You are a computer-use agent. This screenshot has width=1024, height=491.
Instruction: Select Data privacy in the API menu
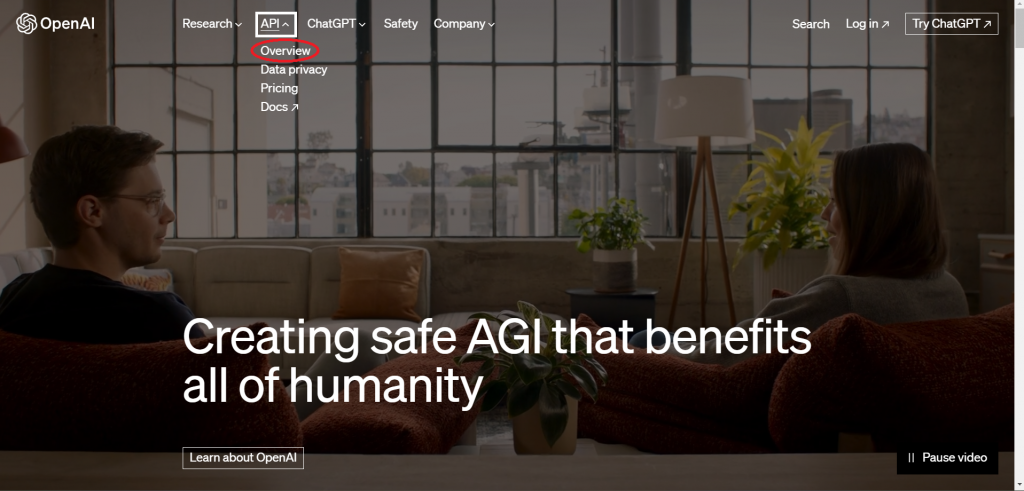(294, 69)
